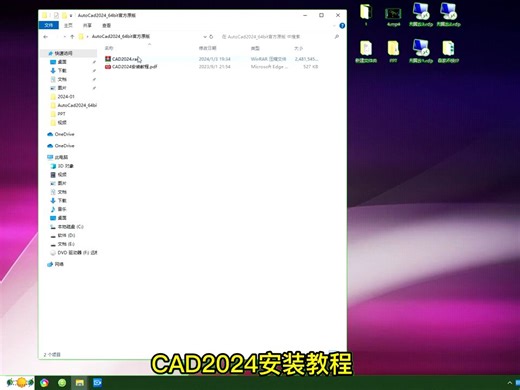Click the folder search input box
The width and height of the screenshot is (520, 390).
(x=277, y=37)
